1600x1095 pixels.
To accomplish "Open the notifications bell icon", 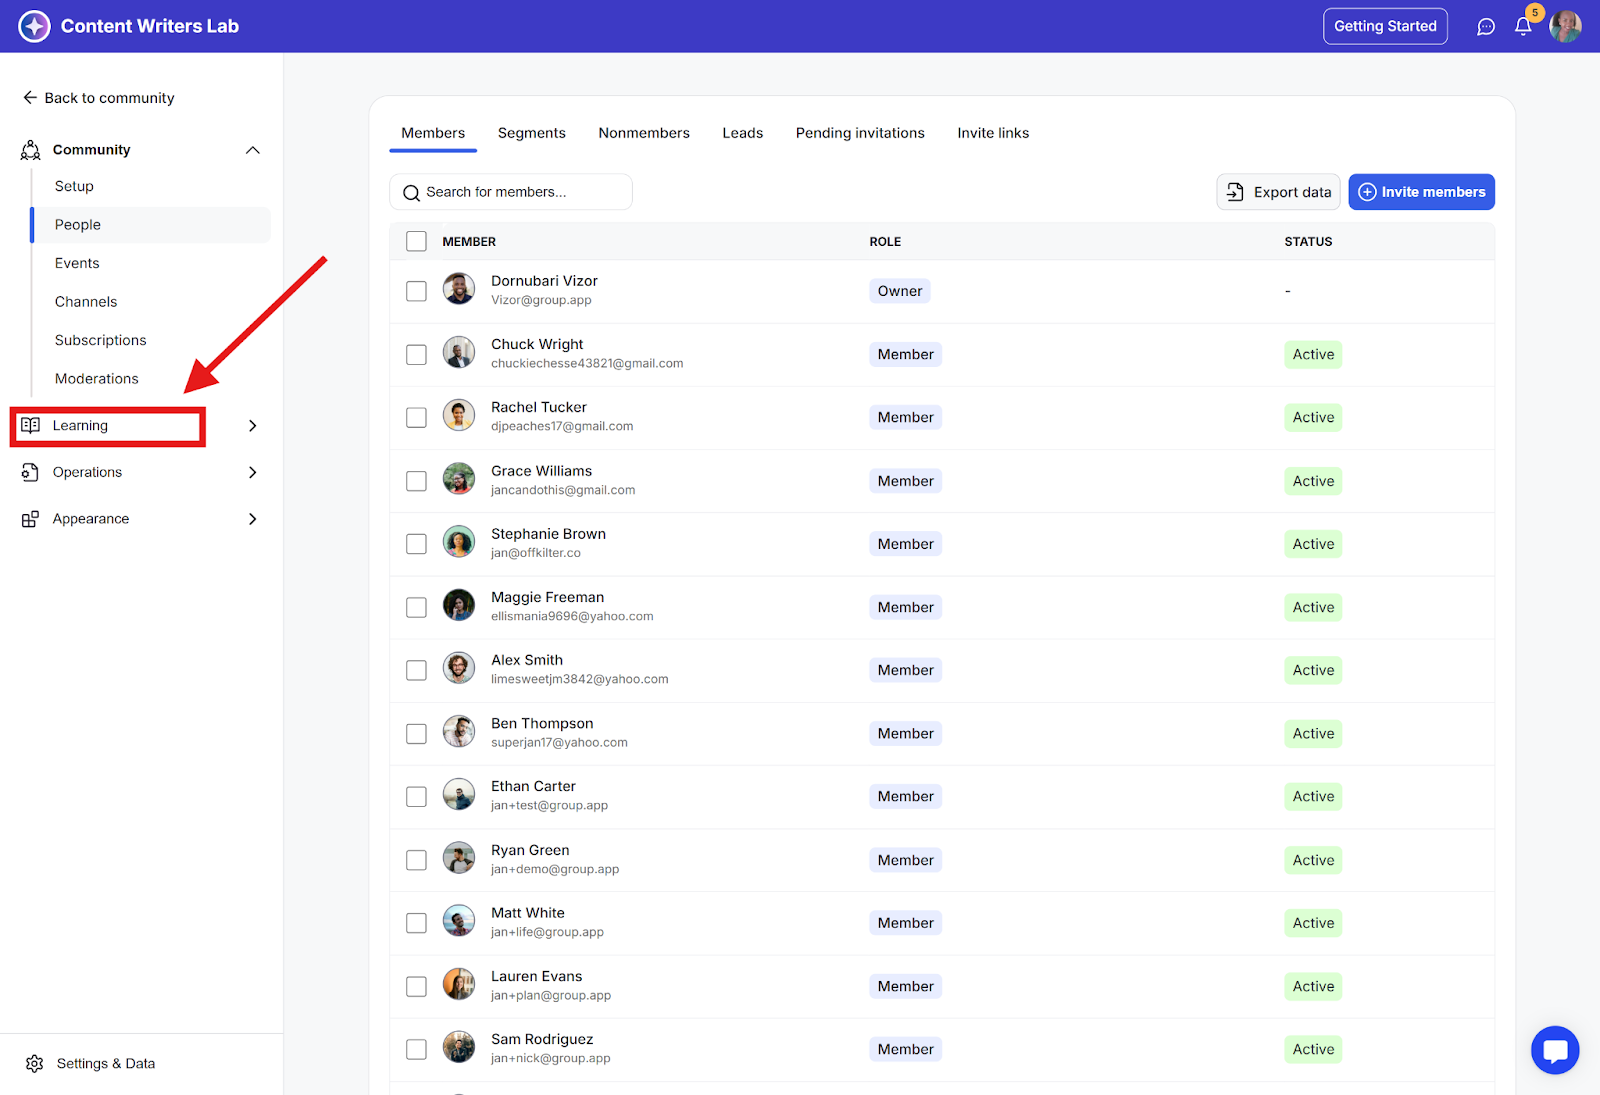I will 1523,27.
